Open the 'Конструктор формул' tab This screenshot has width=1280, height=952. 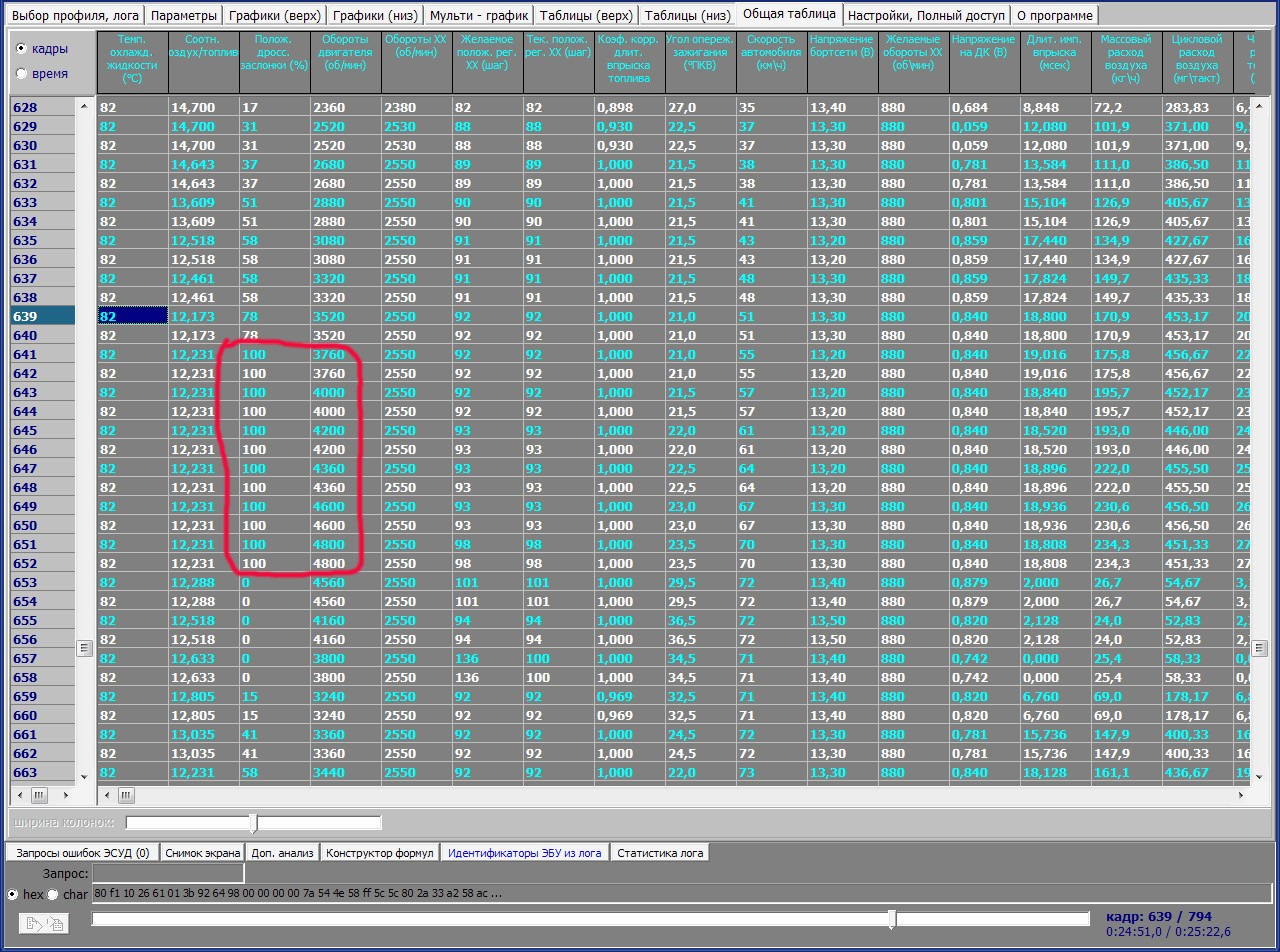[x=380, y=853]
